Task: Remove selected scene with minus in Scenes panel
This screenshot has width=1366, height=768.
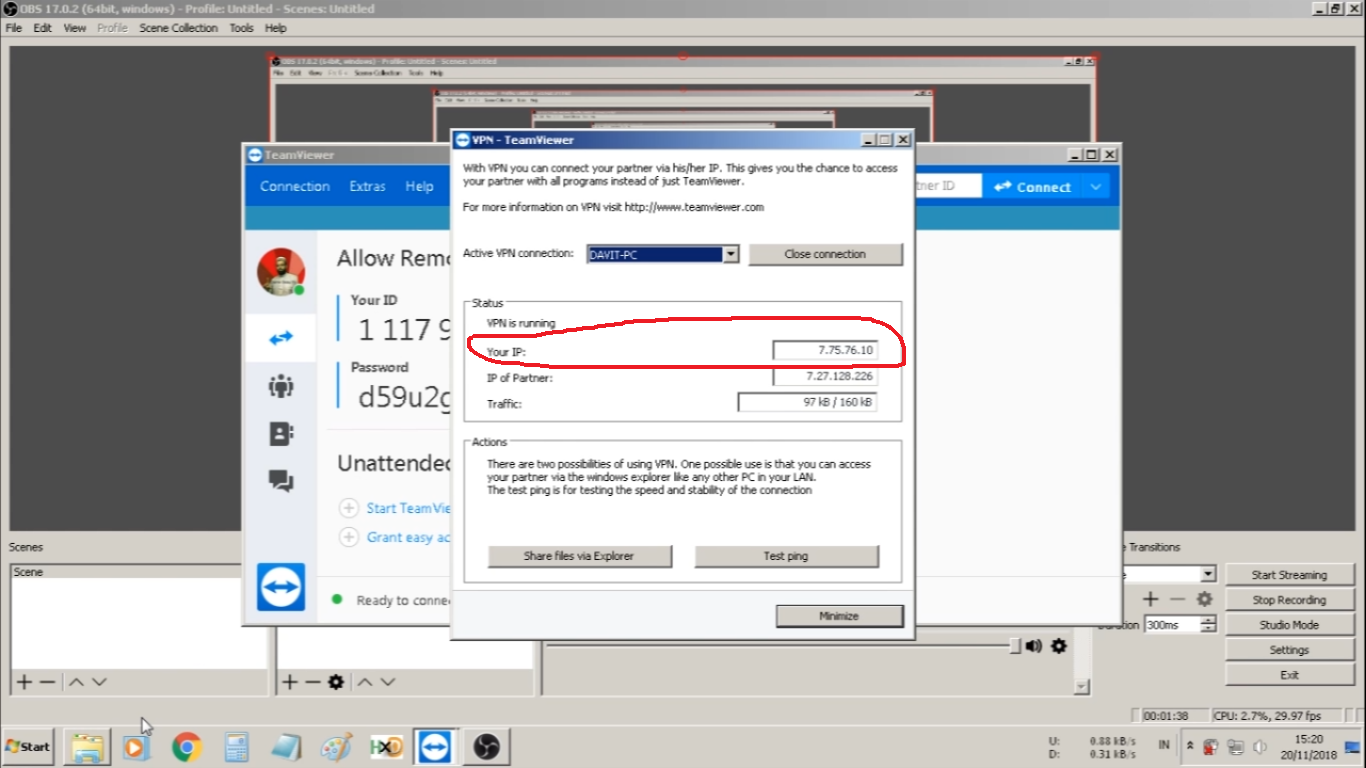Action: click(x=47, y=682)
